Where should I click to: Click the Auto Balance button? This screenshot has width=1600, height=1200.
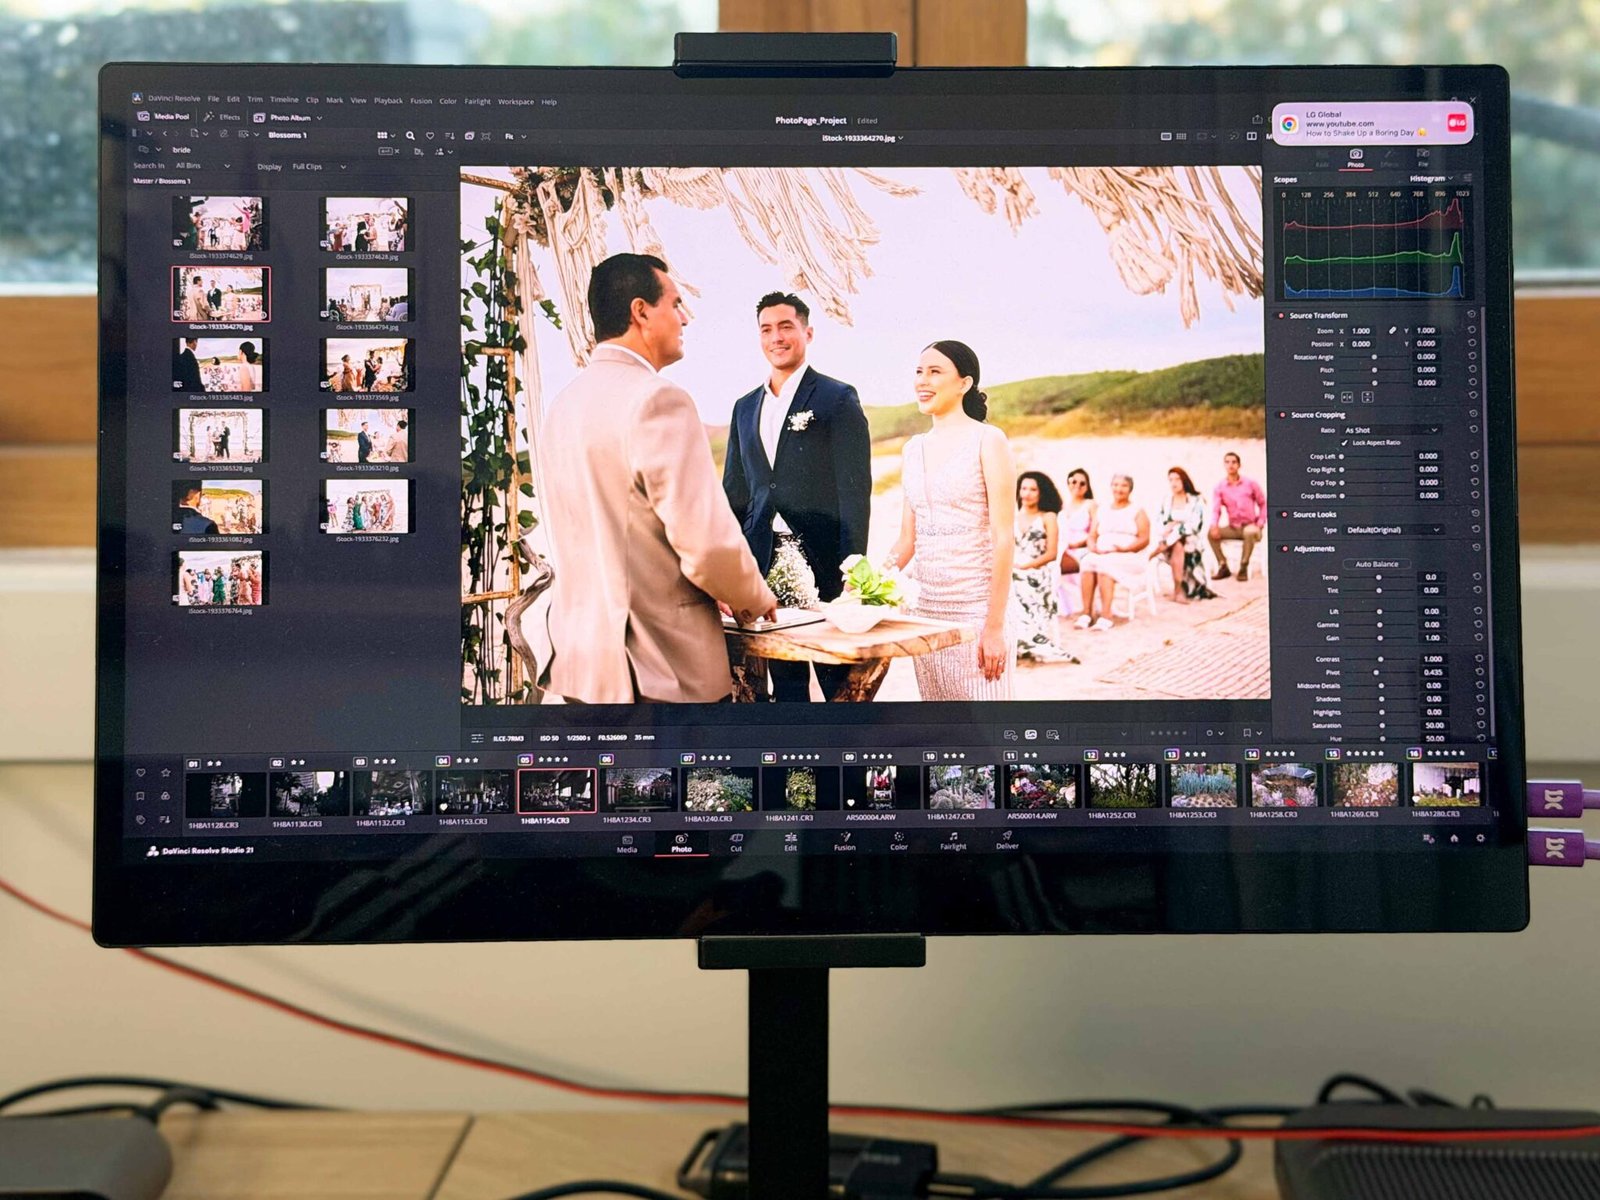[1377, 564]
